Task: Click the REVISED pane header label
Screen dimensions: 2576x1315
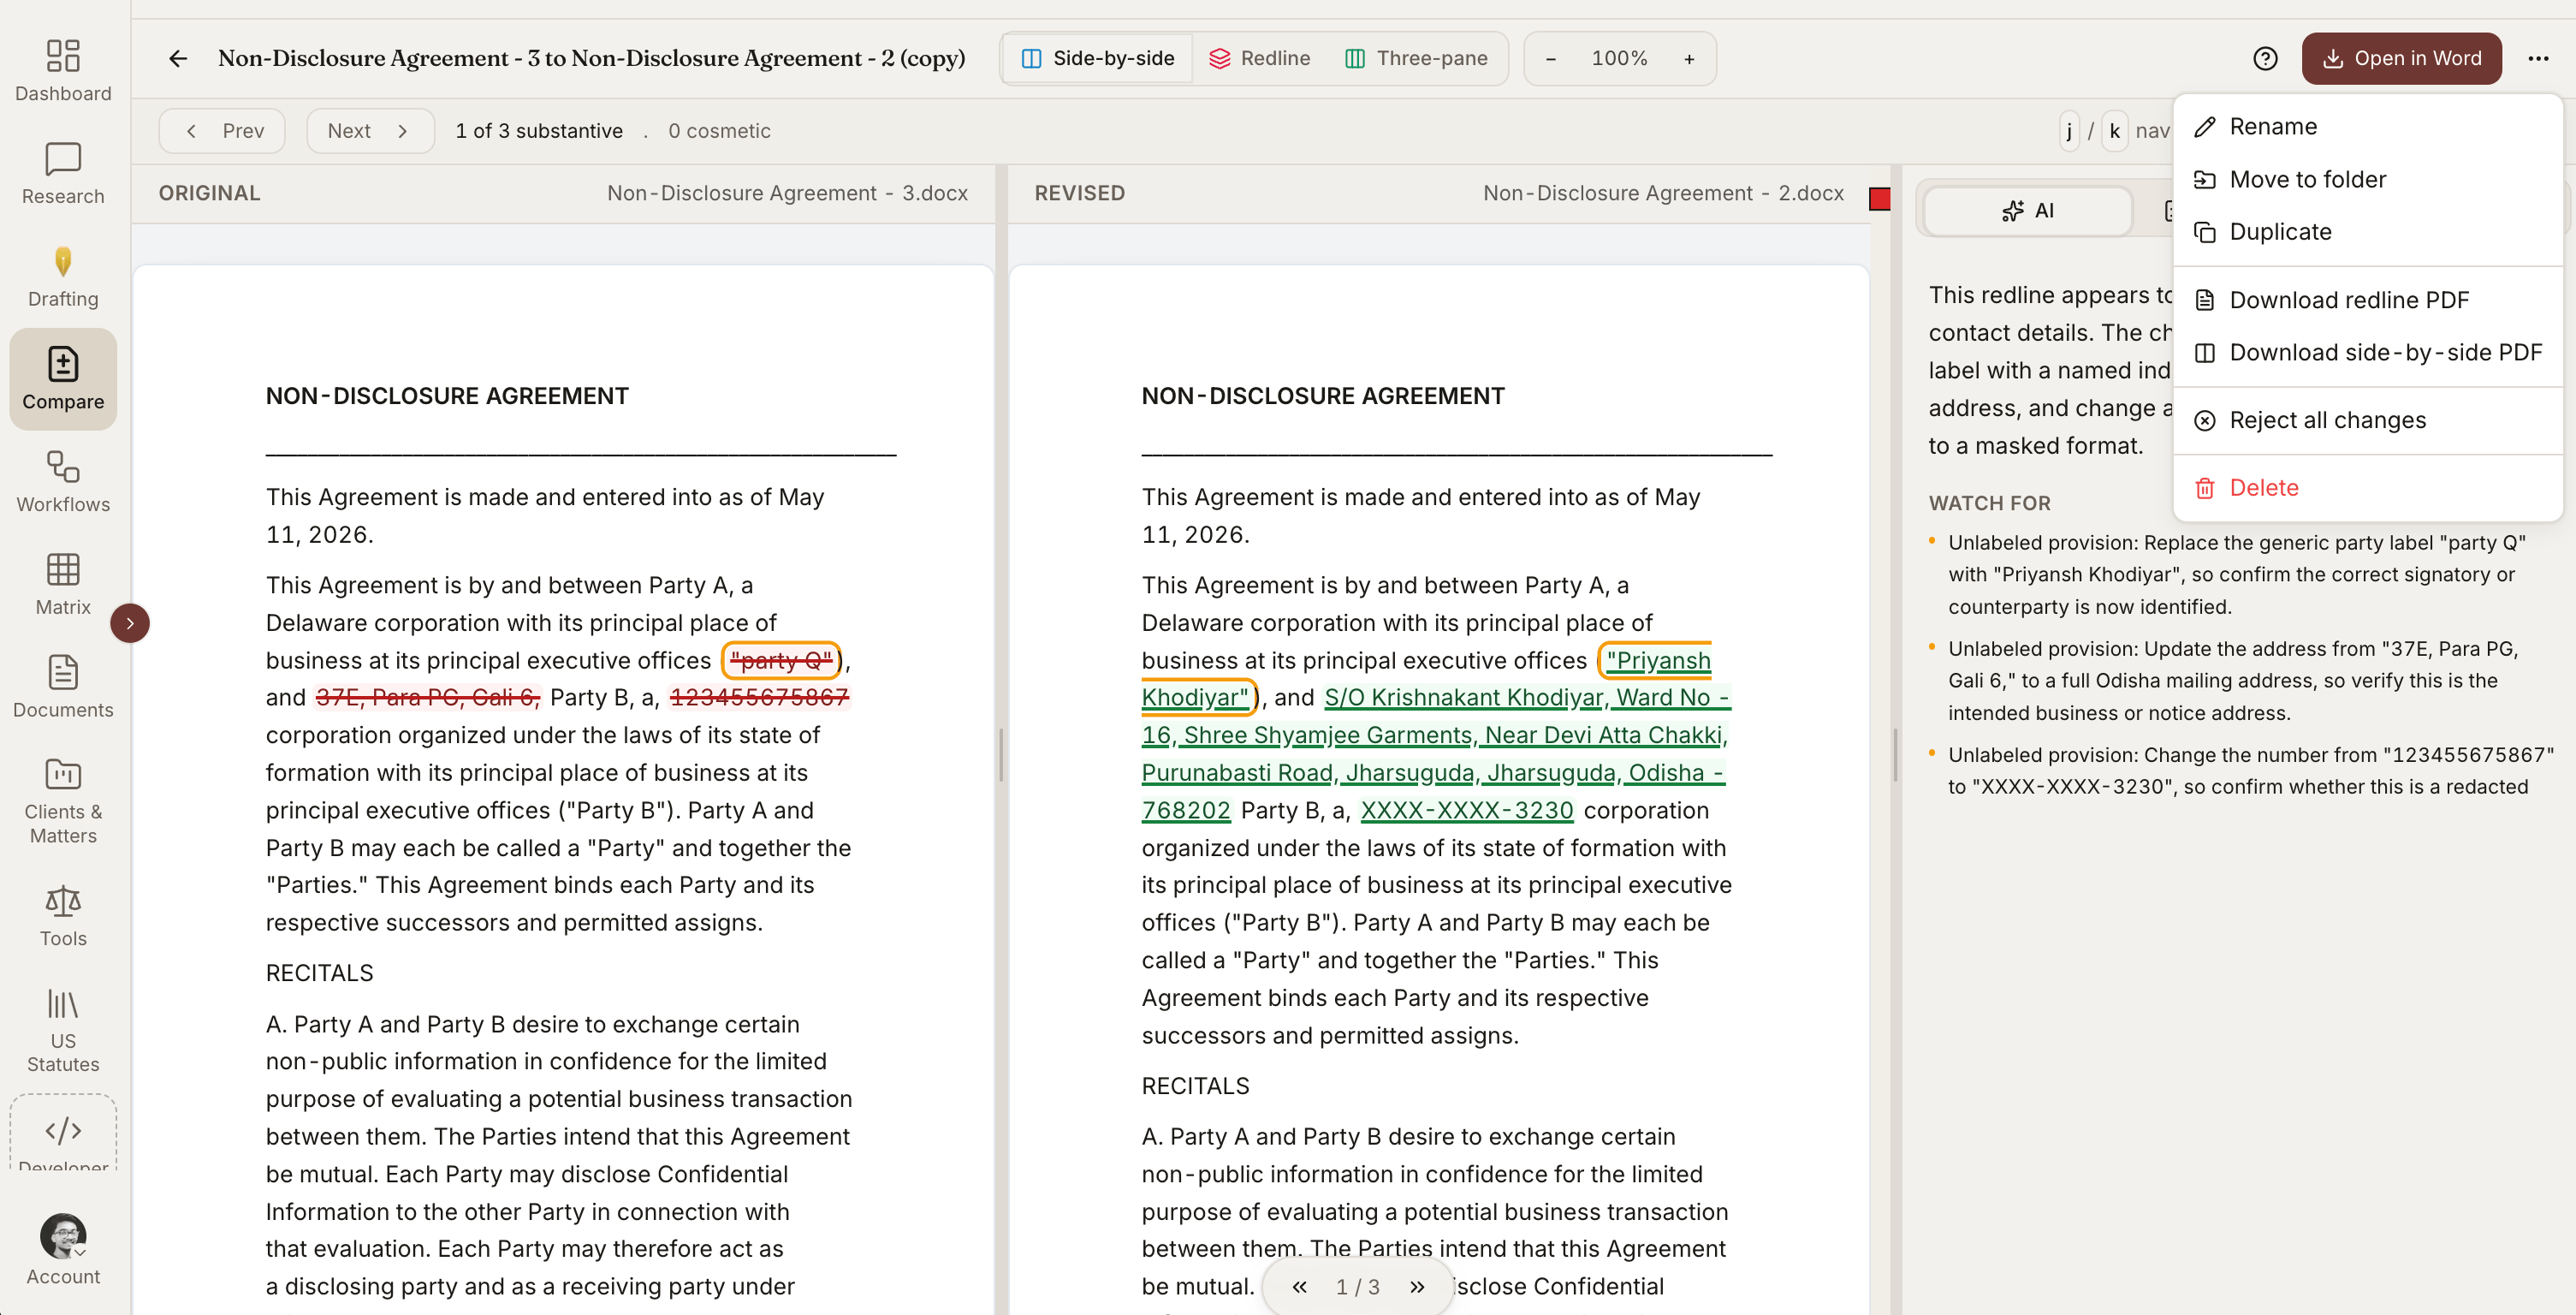Action: click(1080, 193)
